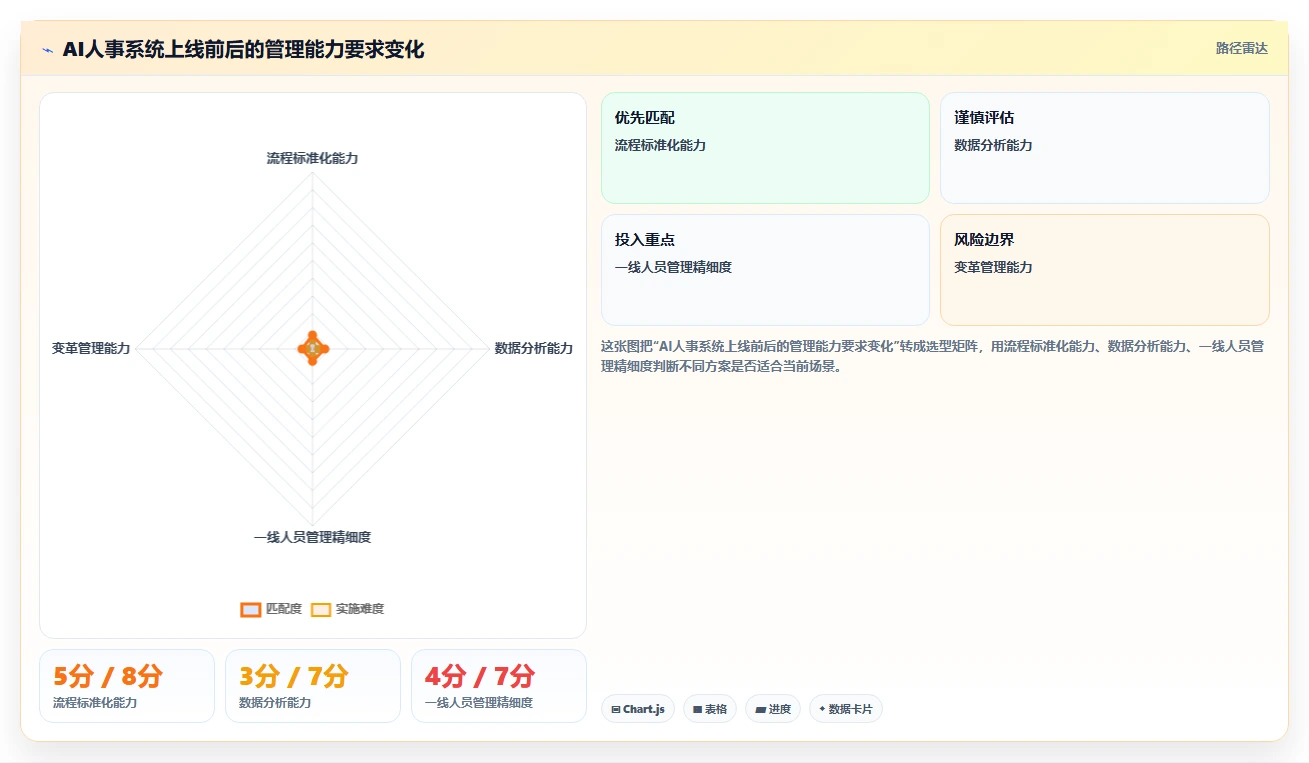Click the 数据卡片 tag
Viewport: 1309px width, 763px height.
pyautogui.click(x=846, y=709)
